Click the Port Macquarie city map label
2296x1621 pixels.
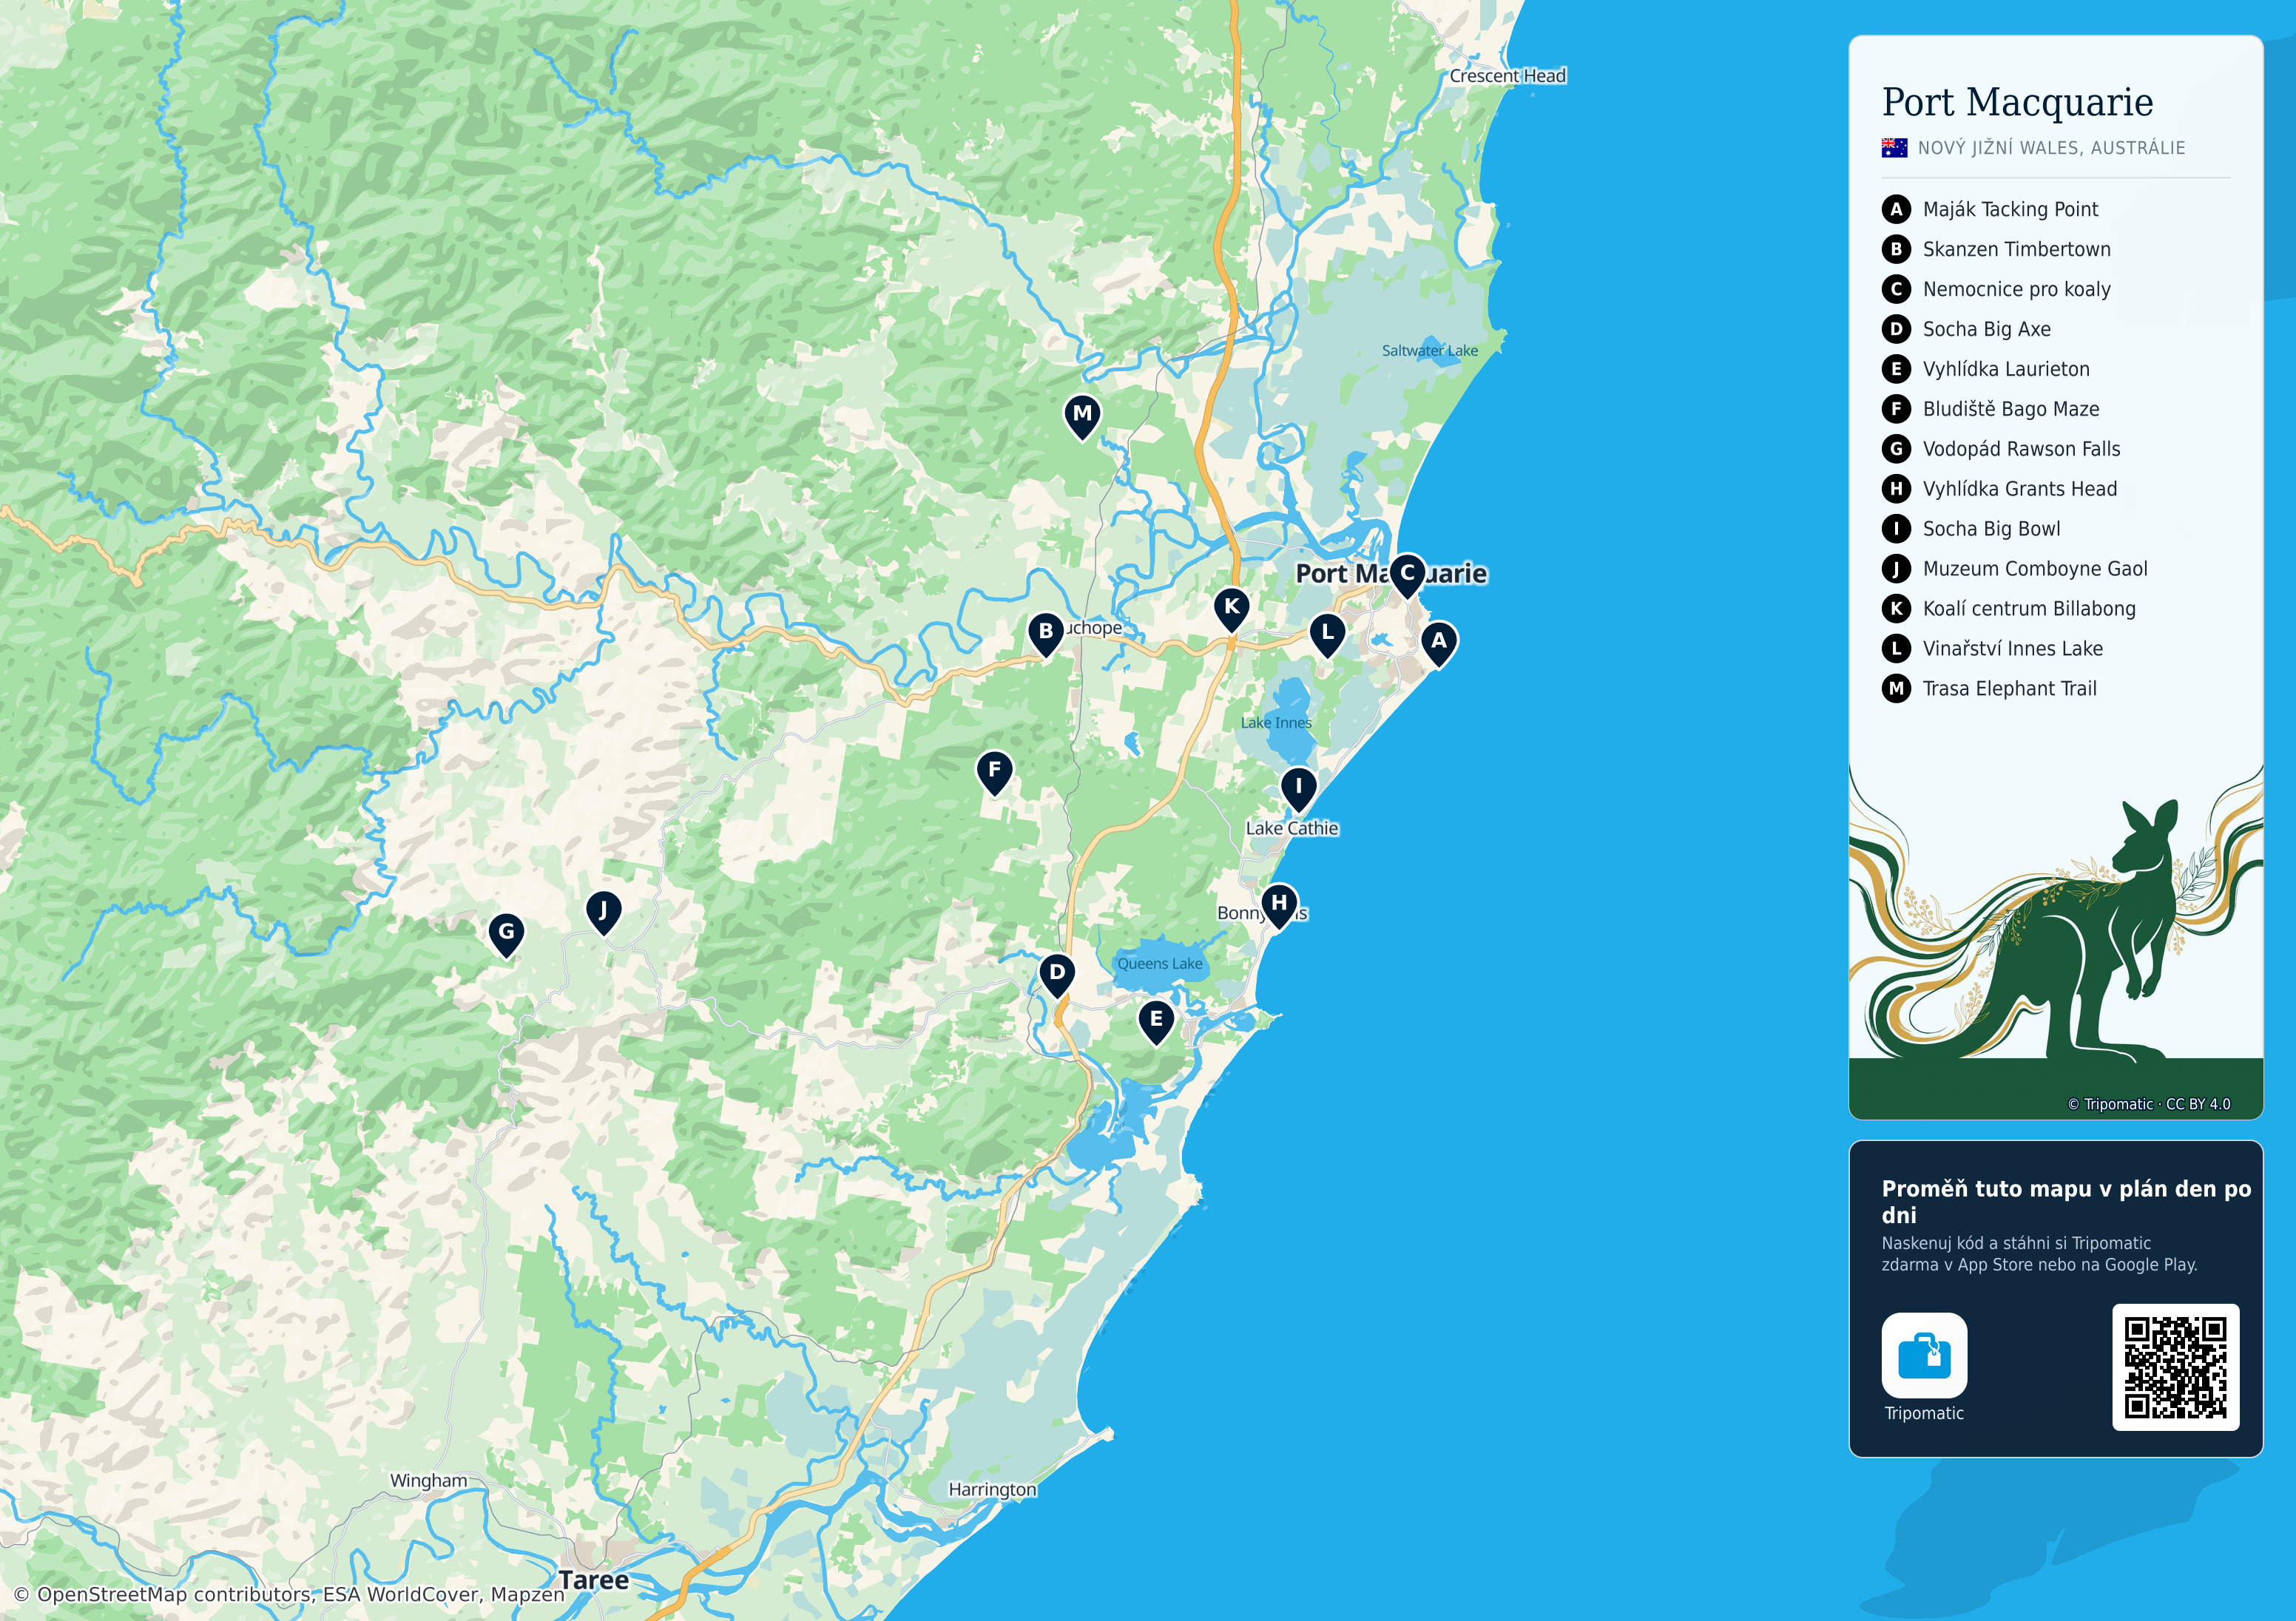click(1391, 574)
